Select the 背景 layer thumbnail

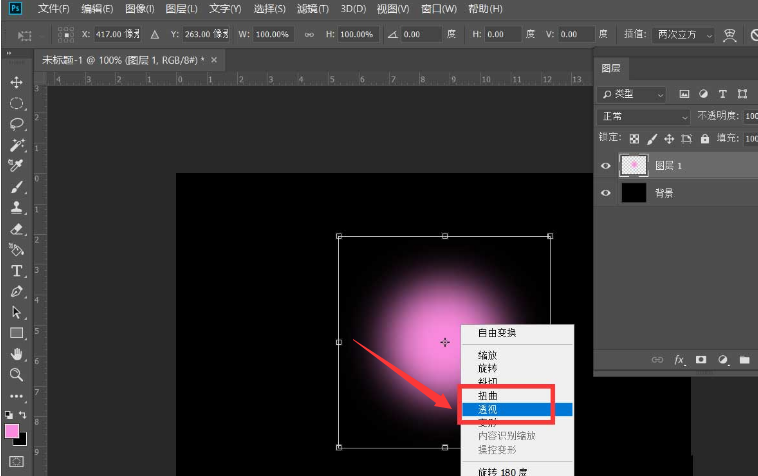(x=633, y=193)
